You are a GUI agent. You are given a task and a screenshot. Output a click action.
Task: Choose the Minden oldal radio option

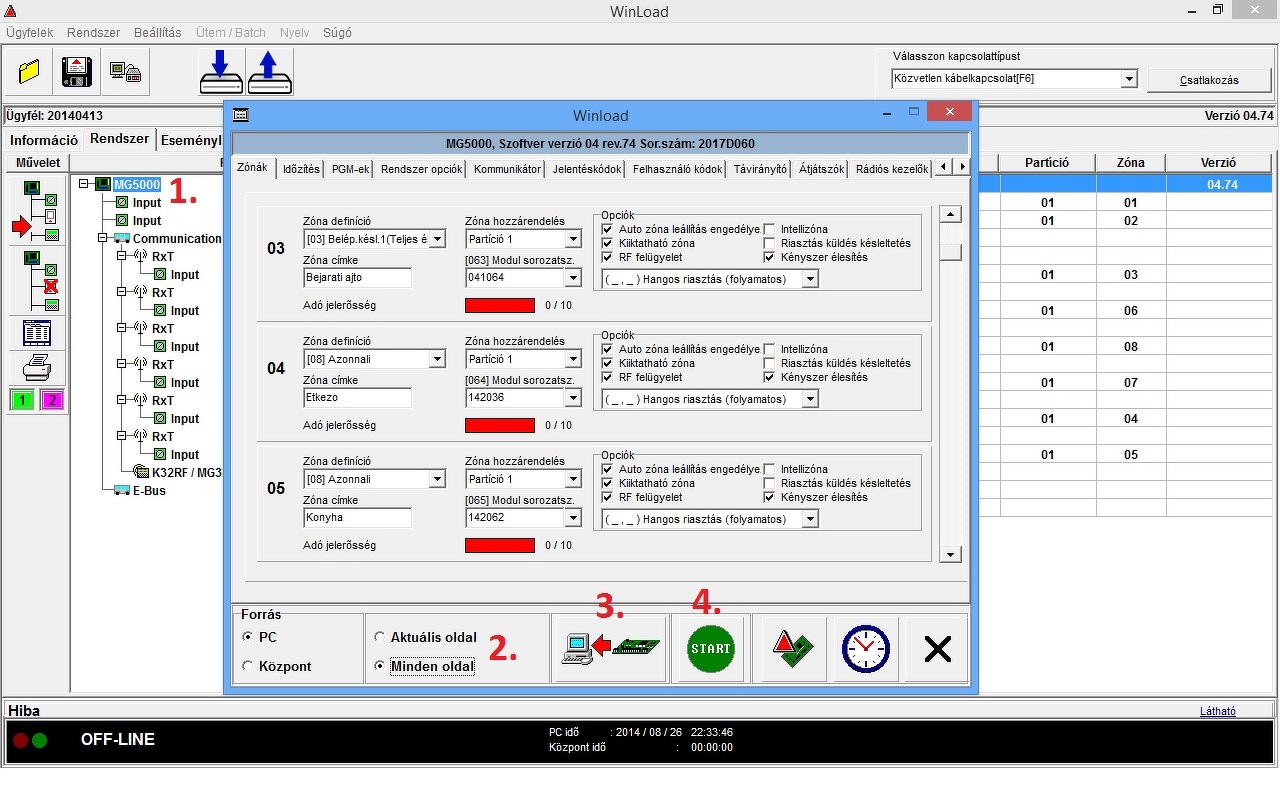[x=379, y=666]
